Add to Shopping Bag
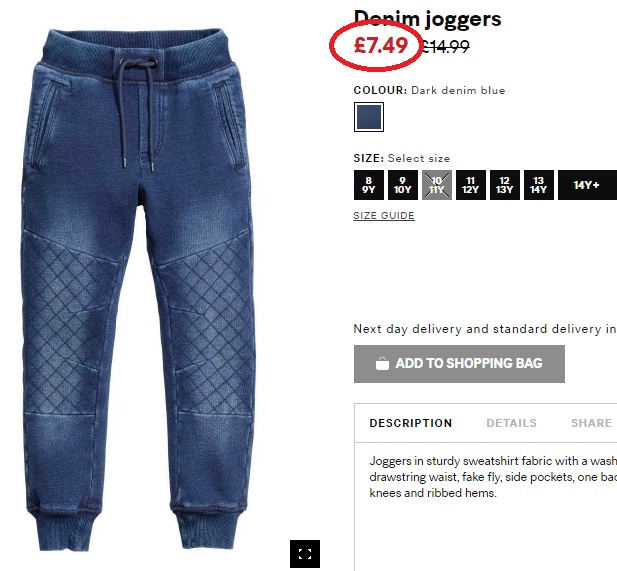The image size is (617, 571). [459, 364]
